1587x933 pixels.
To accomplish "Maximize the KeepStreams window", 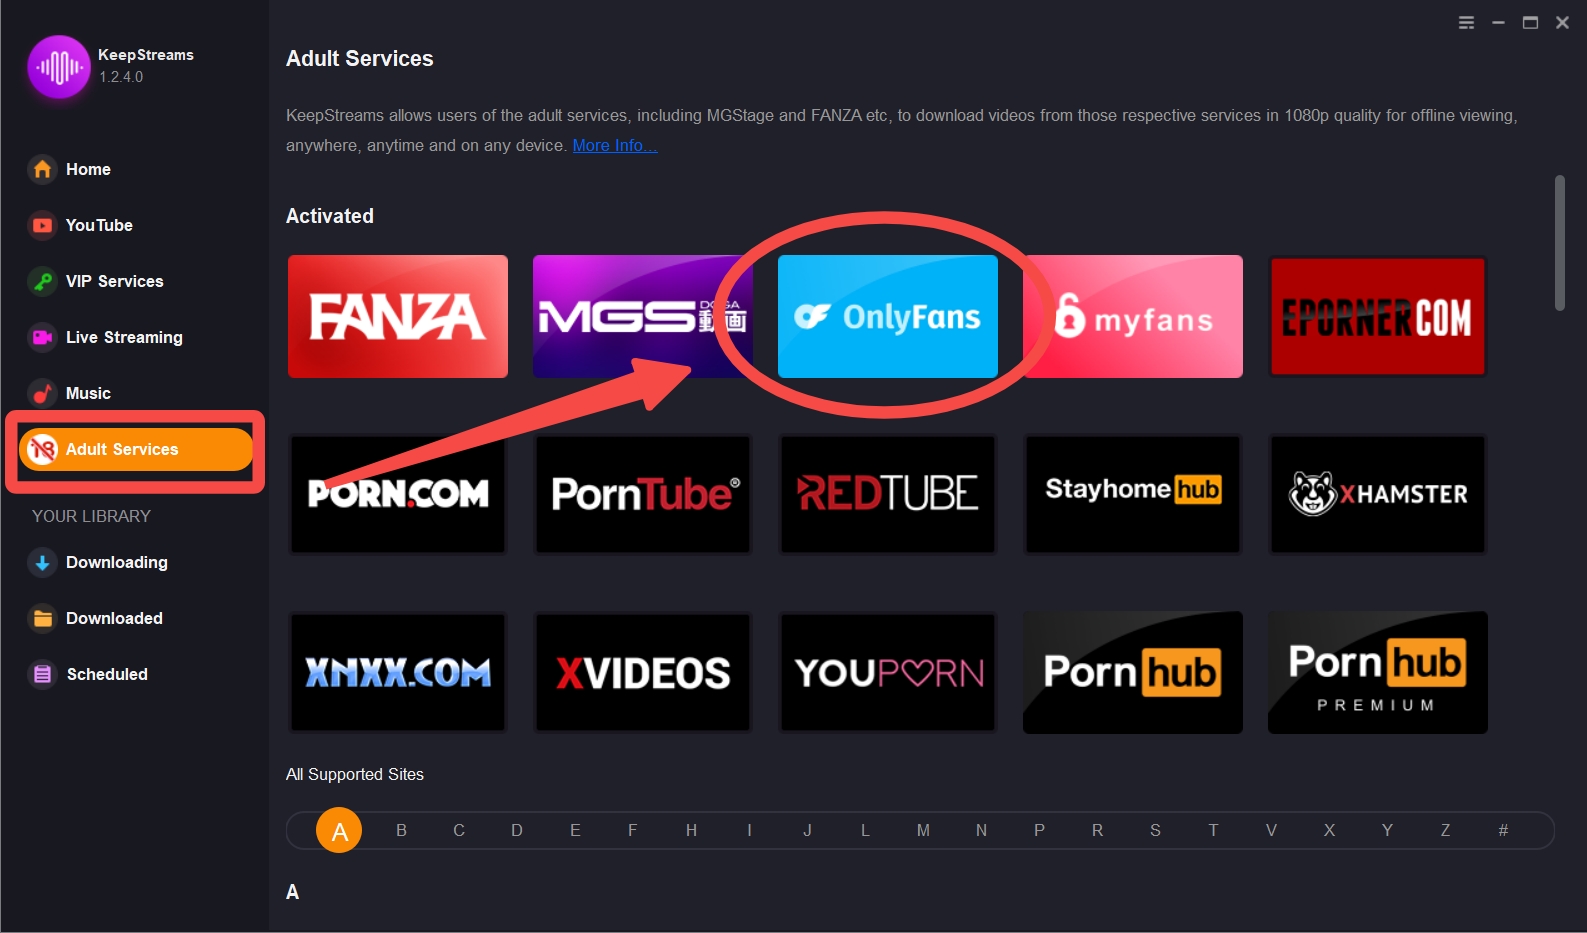I will coord(1530,23).
